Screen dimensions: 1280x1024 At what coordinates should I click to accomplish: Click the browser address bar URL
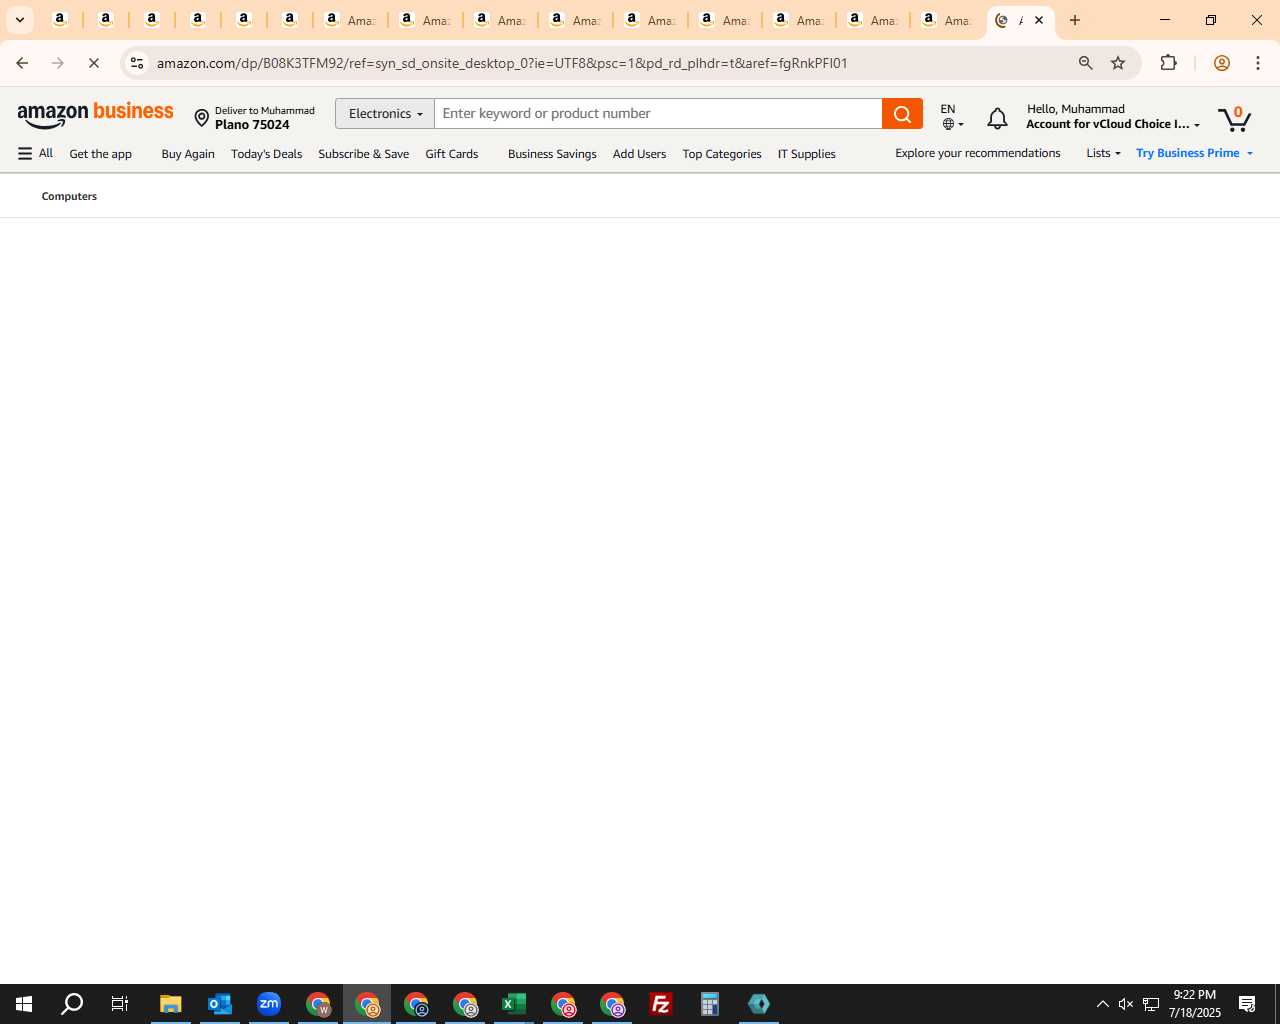point(502,63)
